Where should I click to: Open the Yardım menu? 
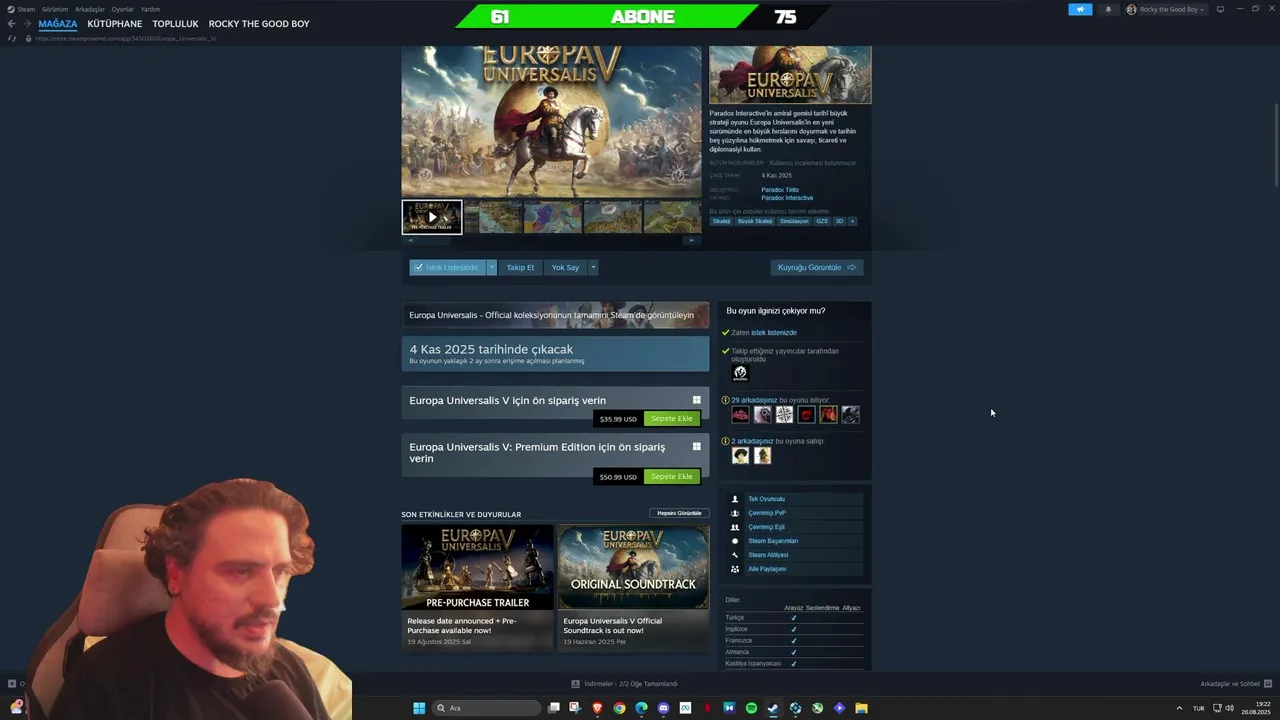[150, 9]
